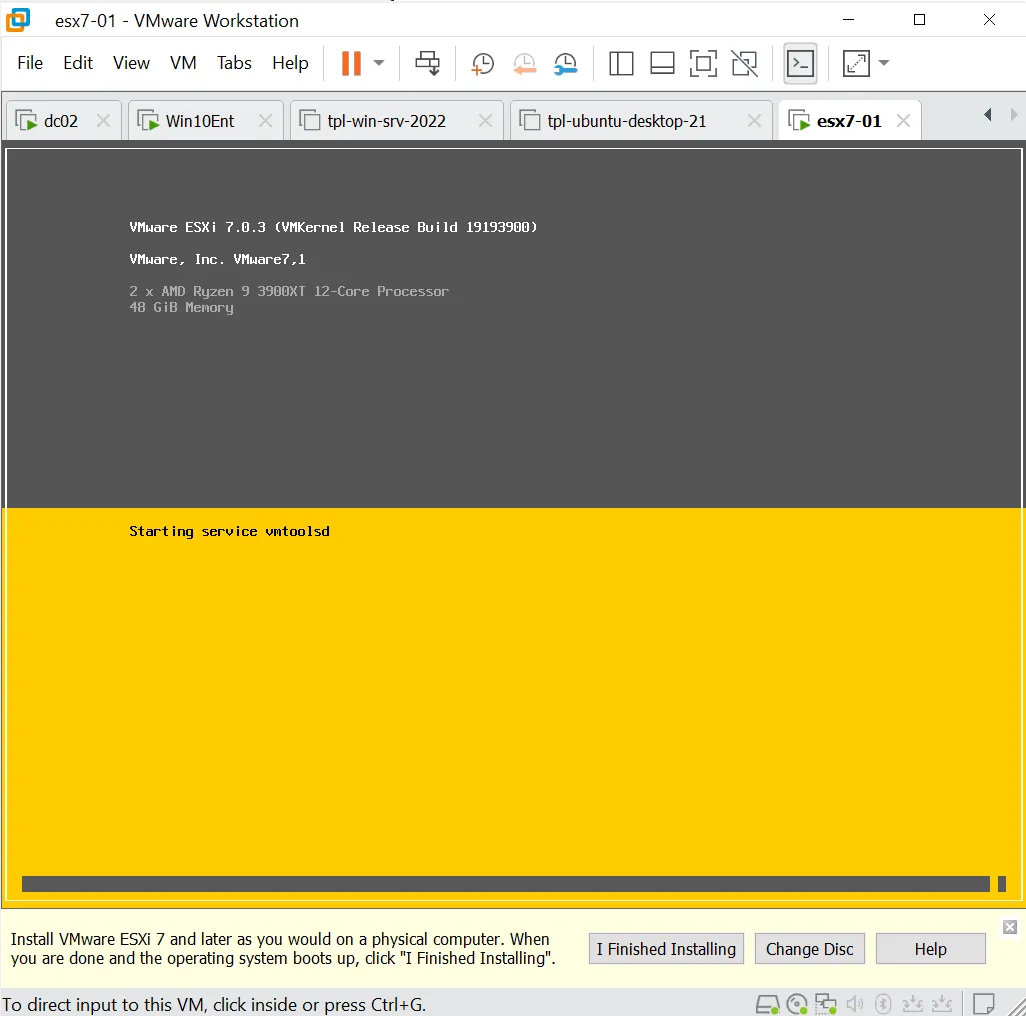The image size is (1026, 1016).
Task: Revert VM to previous snapshot icon
Action: click(524, 63)
